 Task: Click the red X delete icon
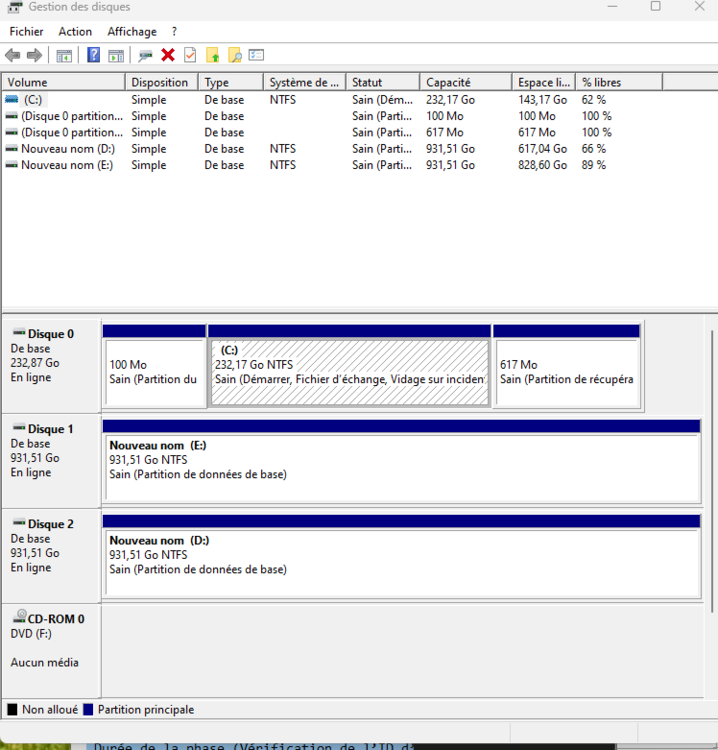tap(168, 56)
